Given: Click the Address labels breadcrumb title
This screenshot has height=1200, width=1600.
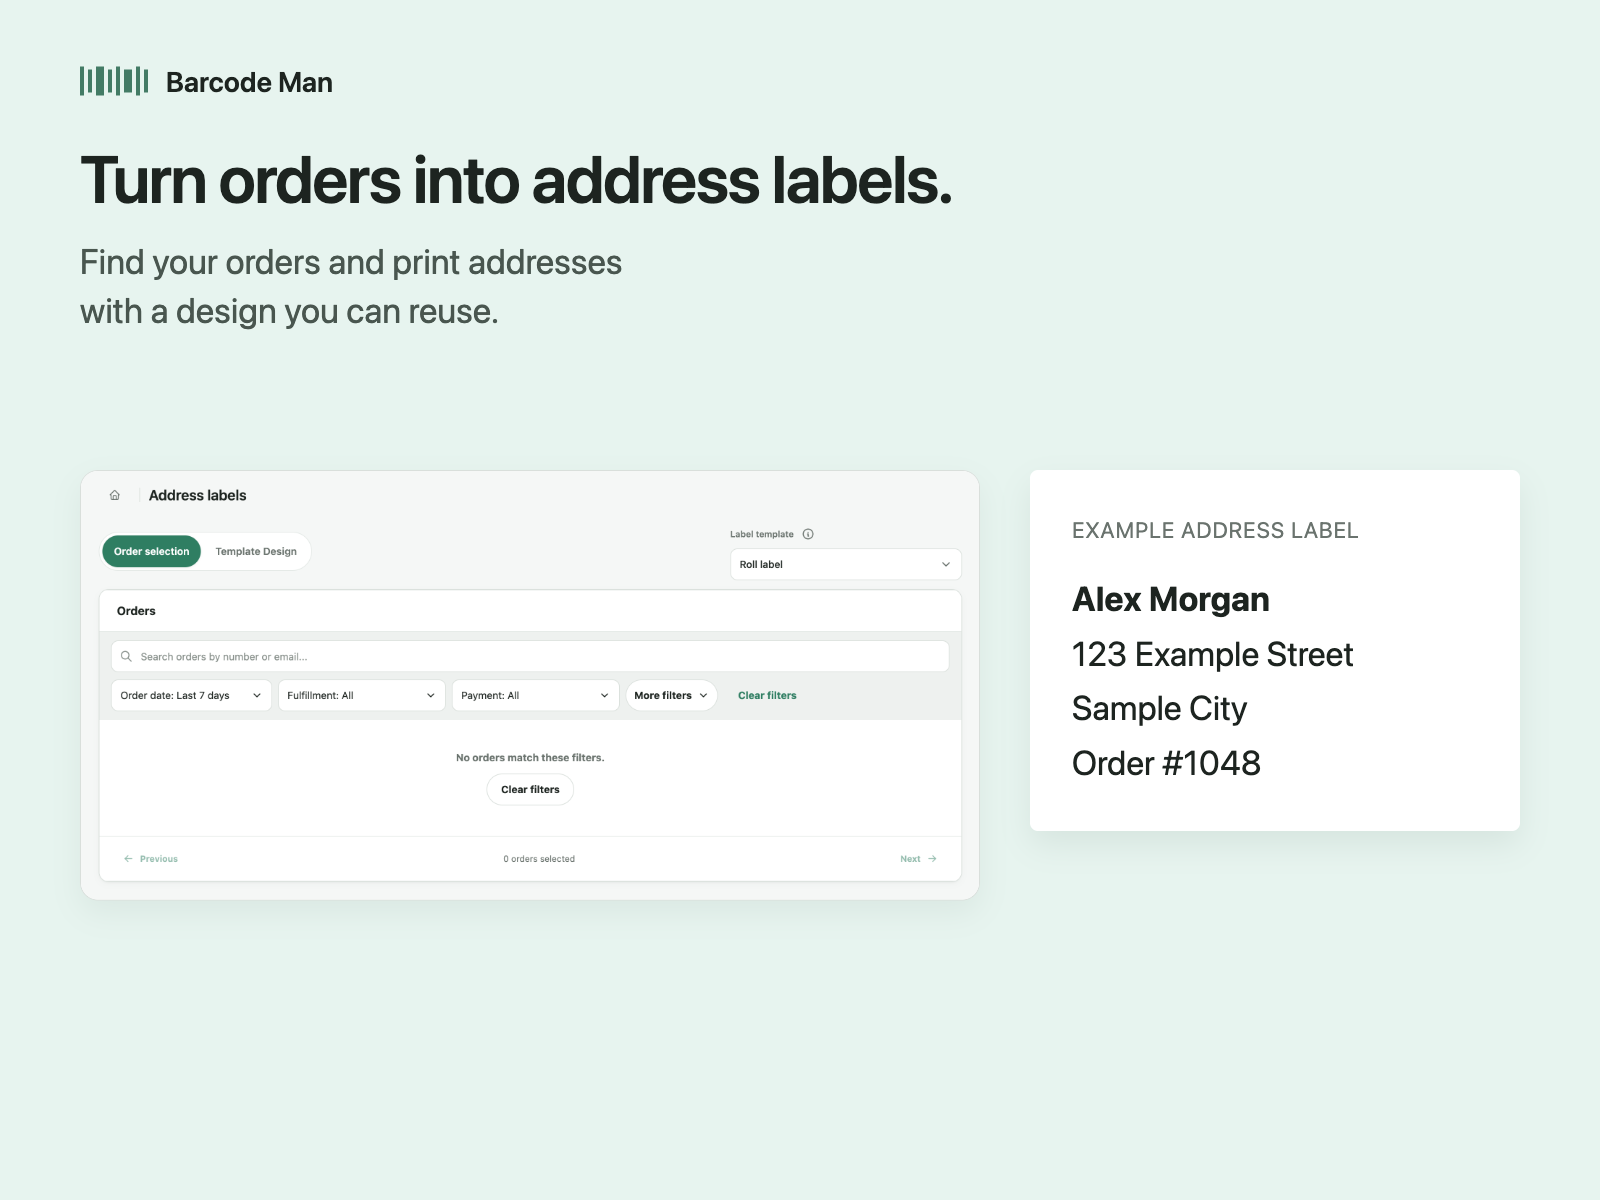Looking at the screenshot, I should coord(197,495).
